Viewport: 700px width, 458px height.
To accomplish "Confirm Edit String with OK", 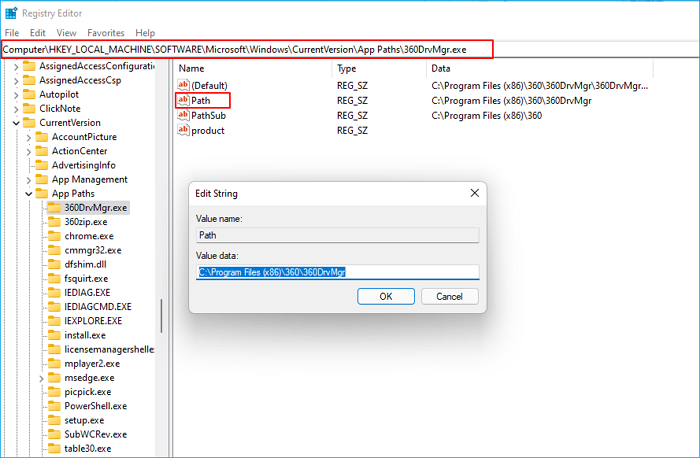I will click(386, 296).
